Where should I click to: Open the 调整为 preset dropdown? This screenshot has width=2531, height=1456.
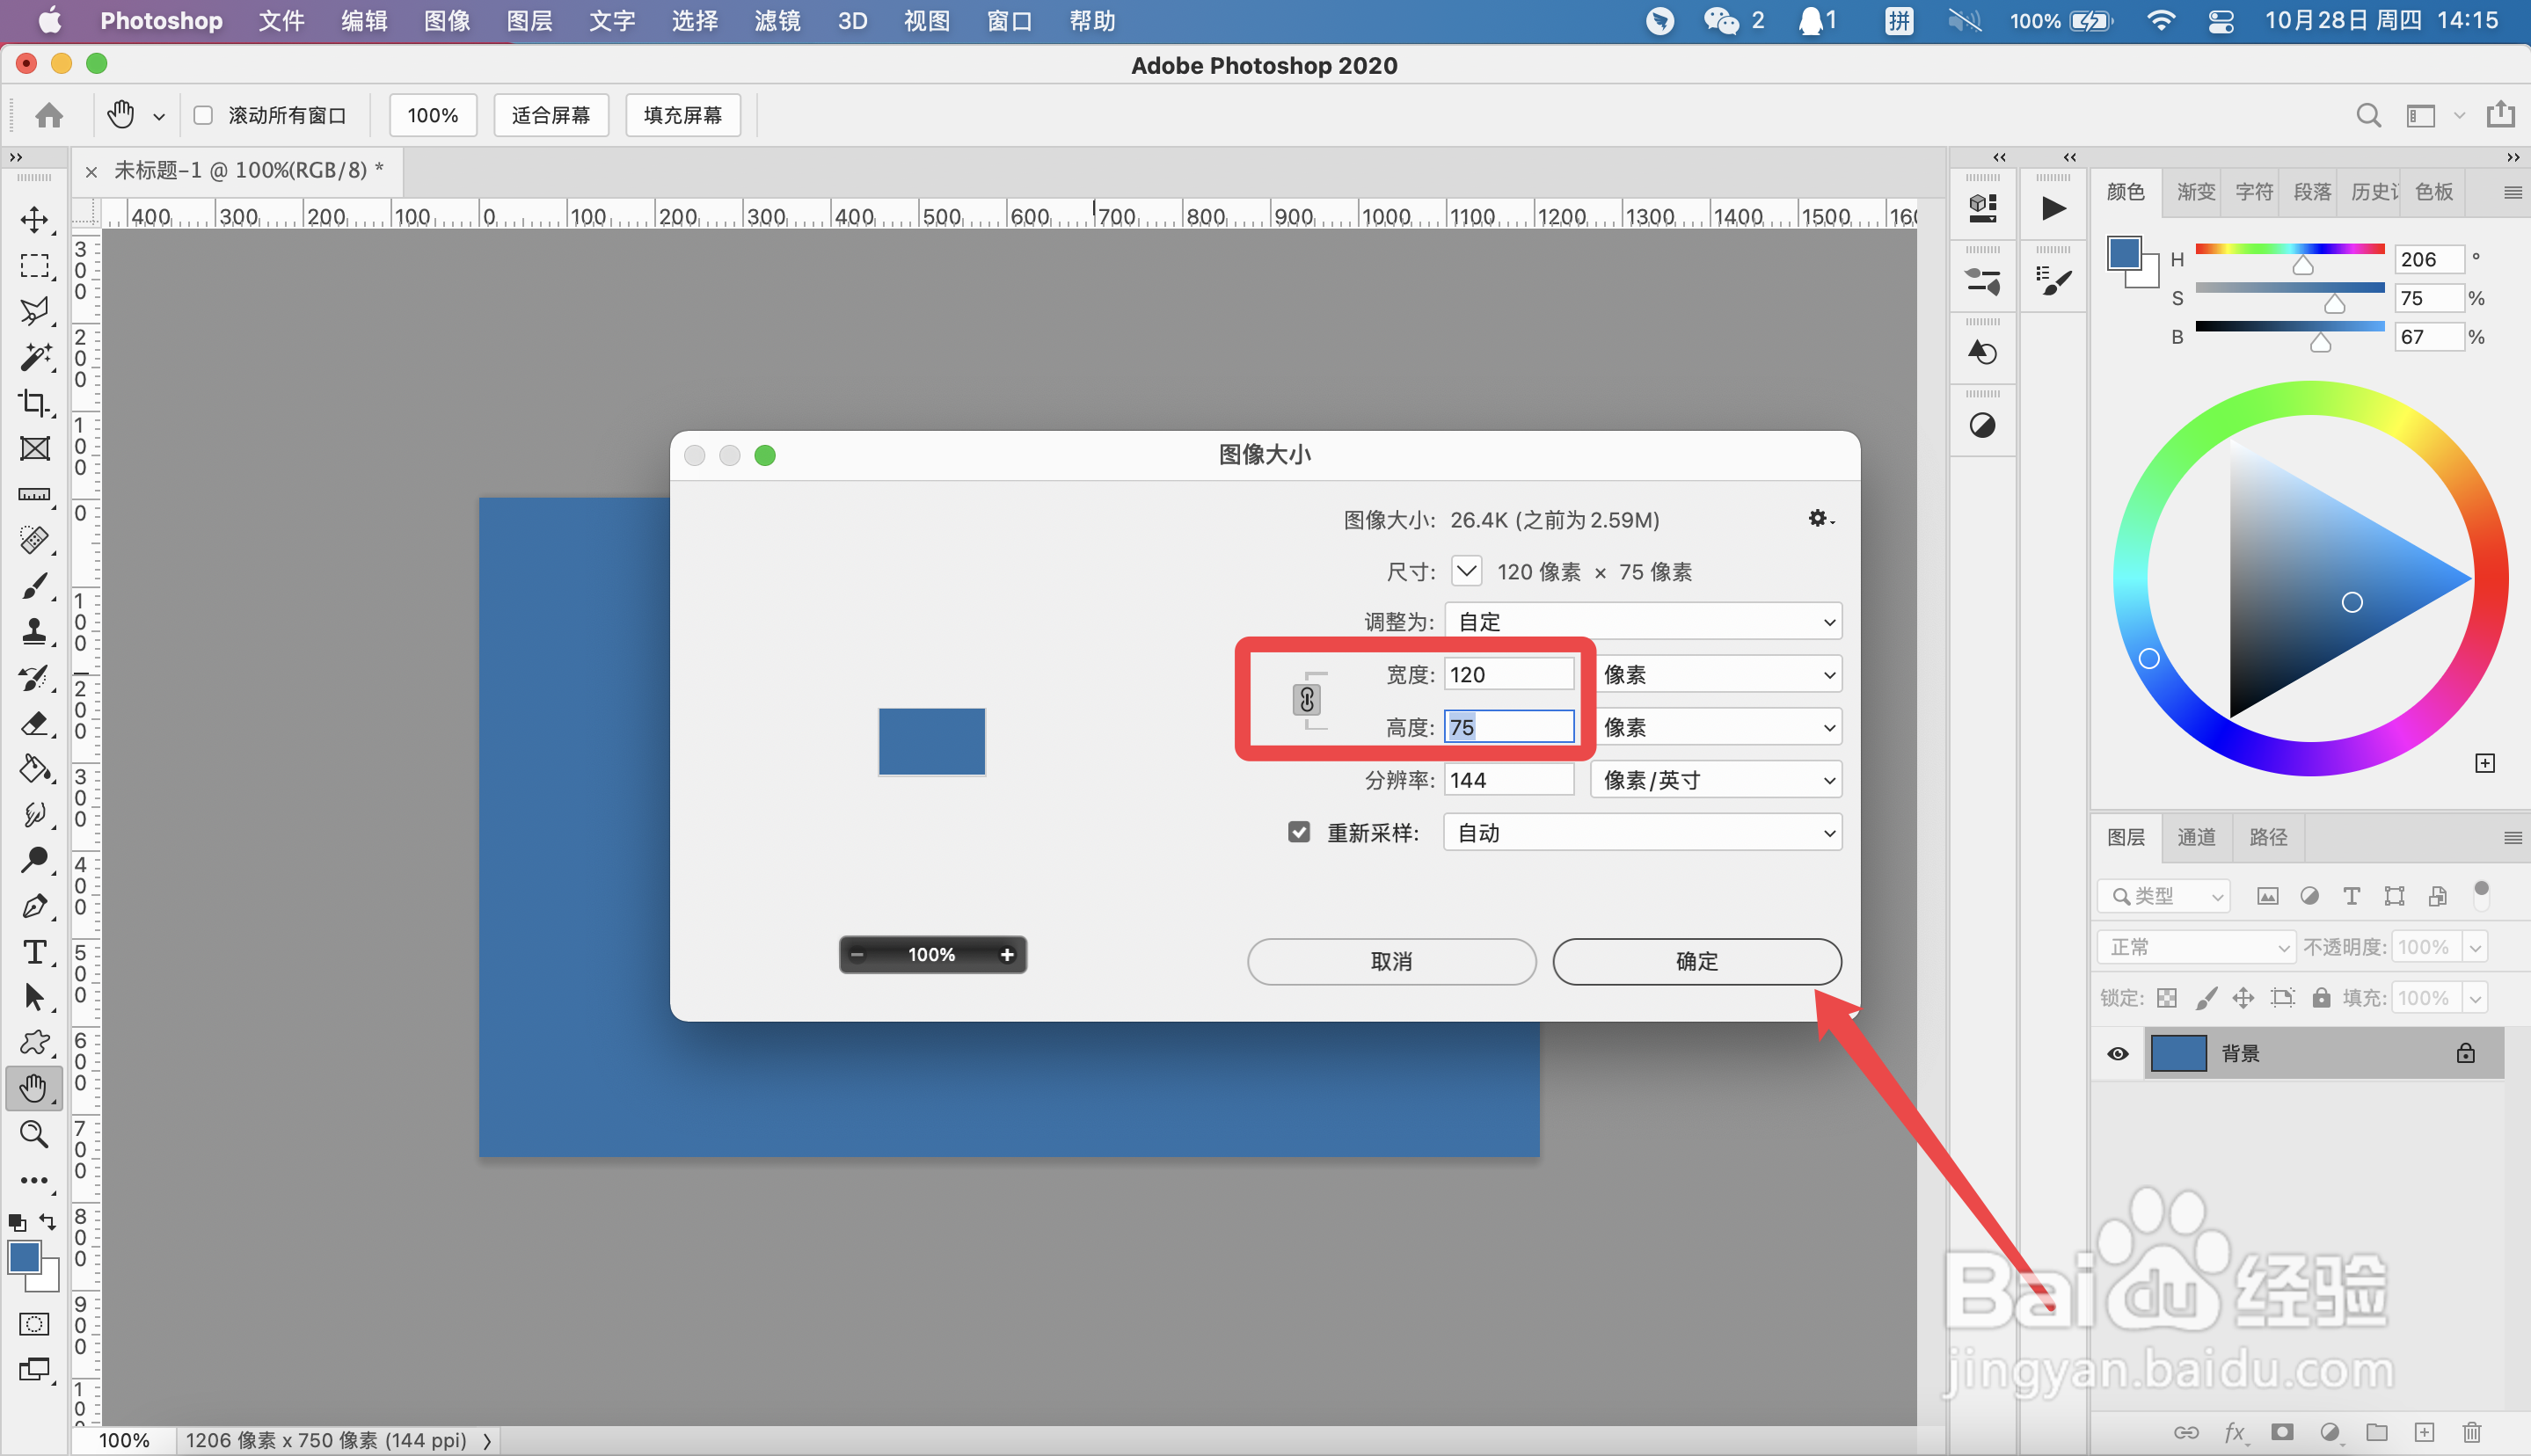pyautogui.click(x=1642, y=621)
